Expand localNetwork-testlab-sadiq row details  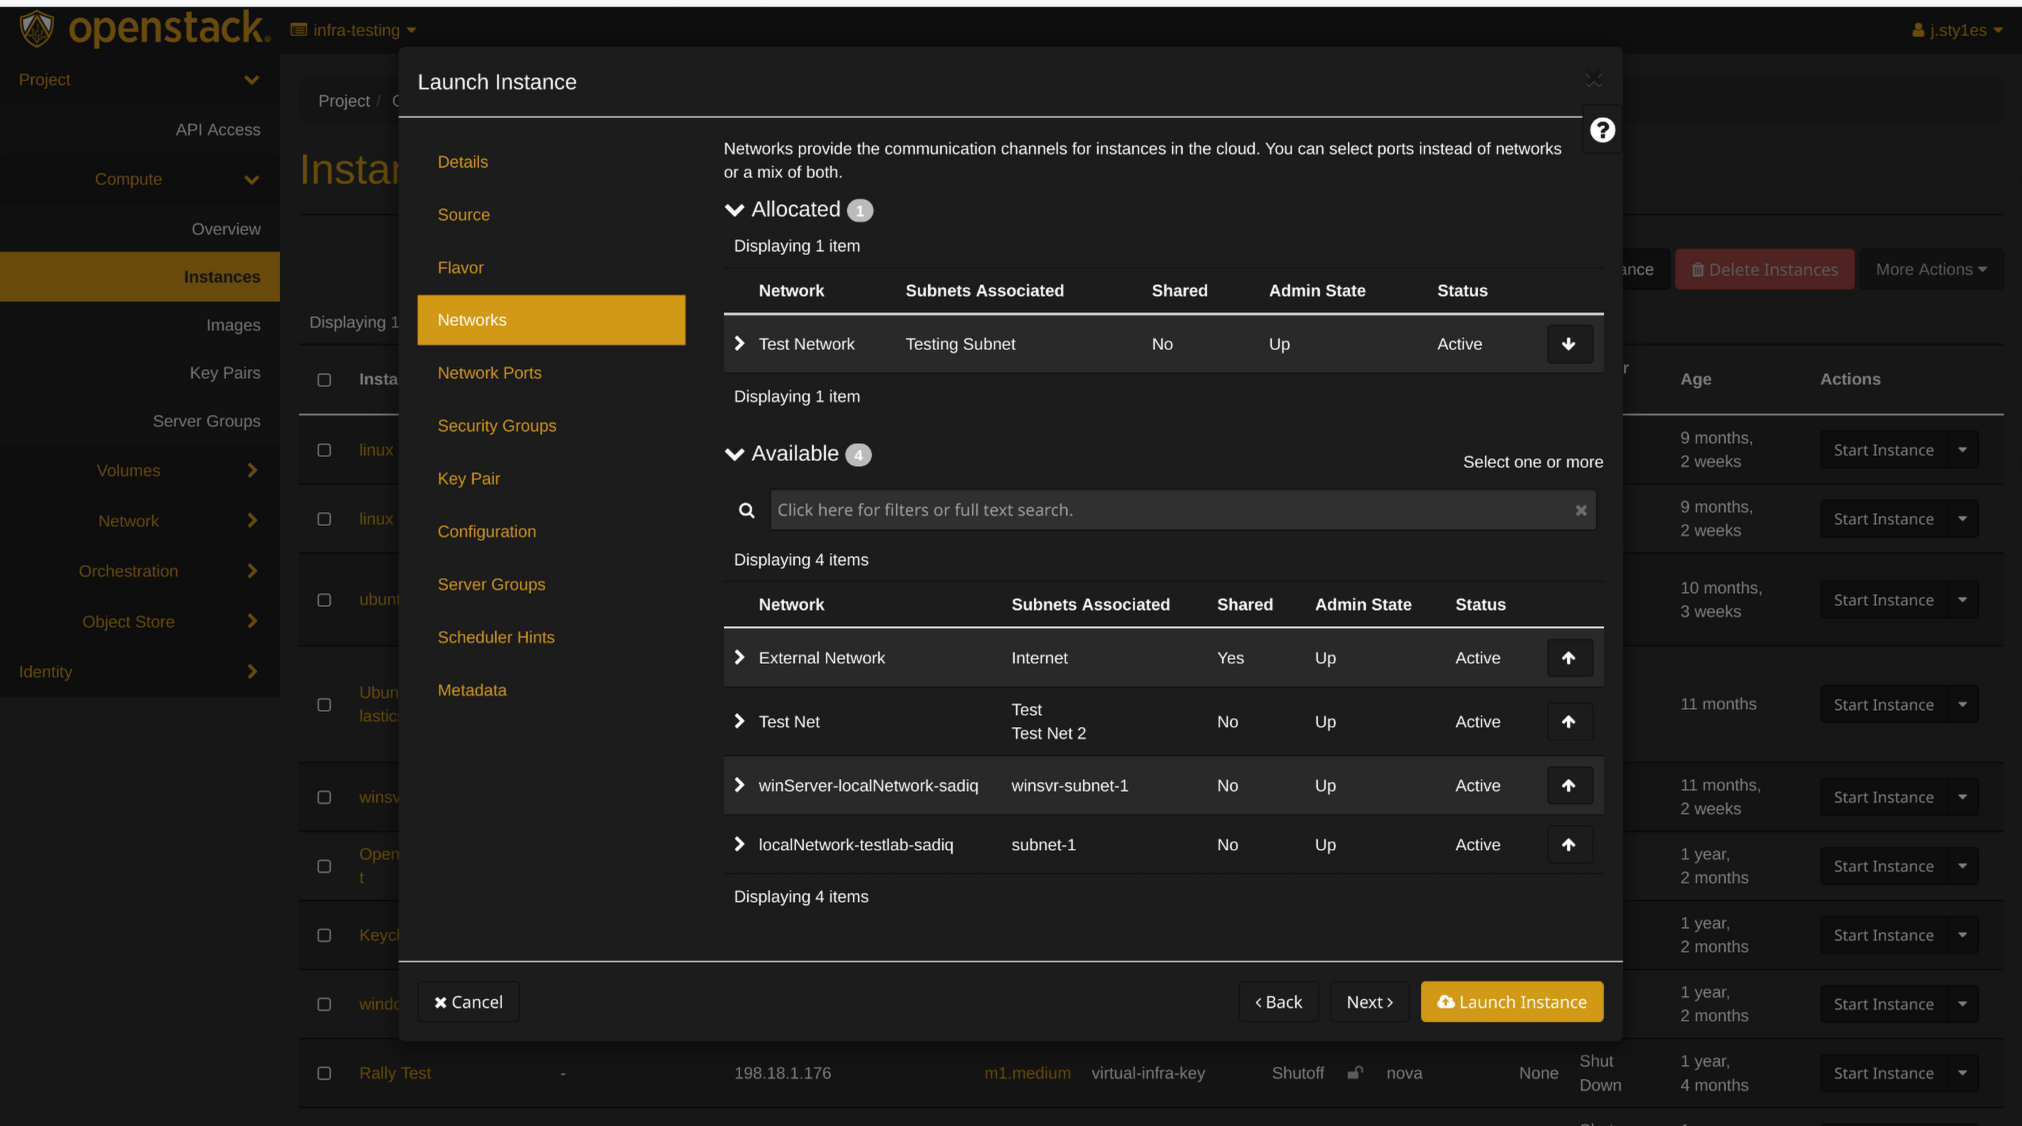740,844
